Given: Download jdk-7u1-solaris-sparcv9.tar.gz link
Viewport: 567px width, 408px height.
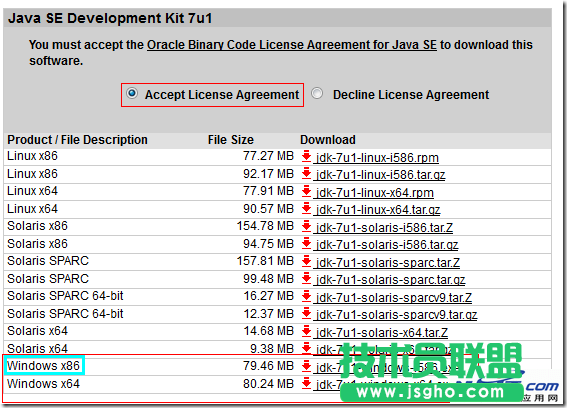Looking at the screenshot, I should [x=396, y=315].
